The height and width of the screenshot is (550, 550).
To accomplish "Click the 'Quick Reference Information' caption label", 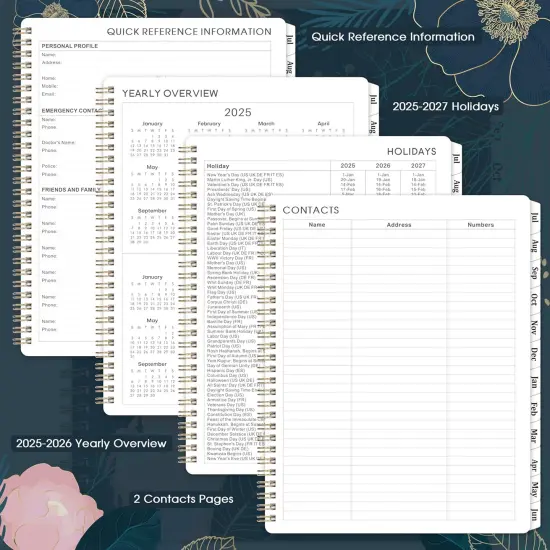I will (x=393, y=37).
